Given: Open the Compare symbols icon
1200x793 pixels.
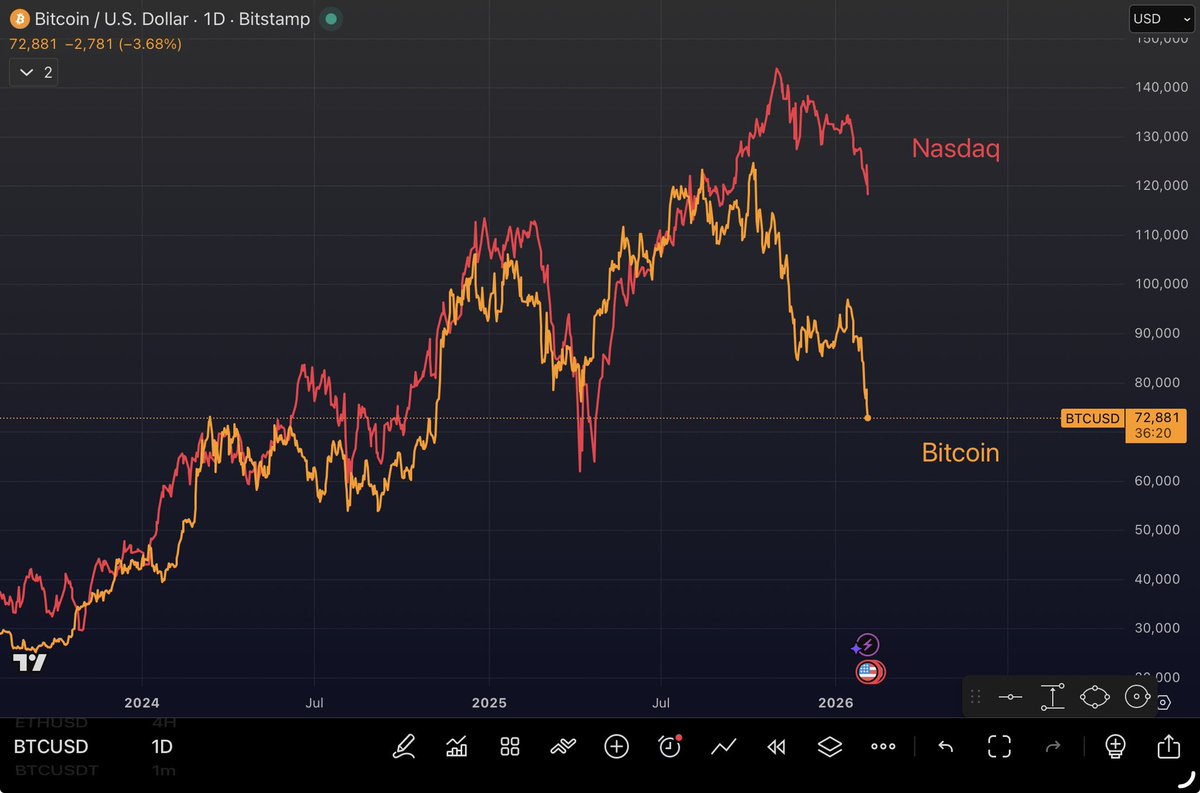Looking at the screenshot, I should [x=563, y=746].
